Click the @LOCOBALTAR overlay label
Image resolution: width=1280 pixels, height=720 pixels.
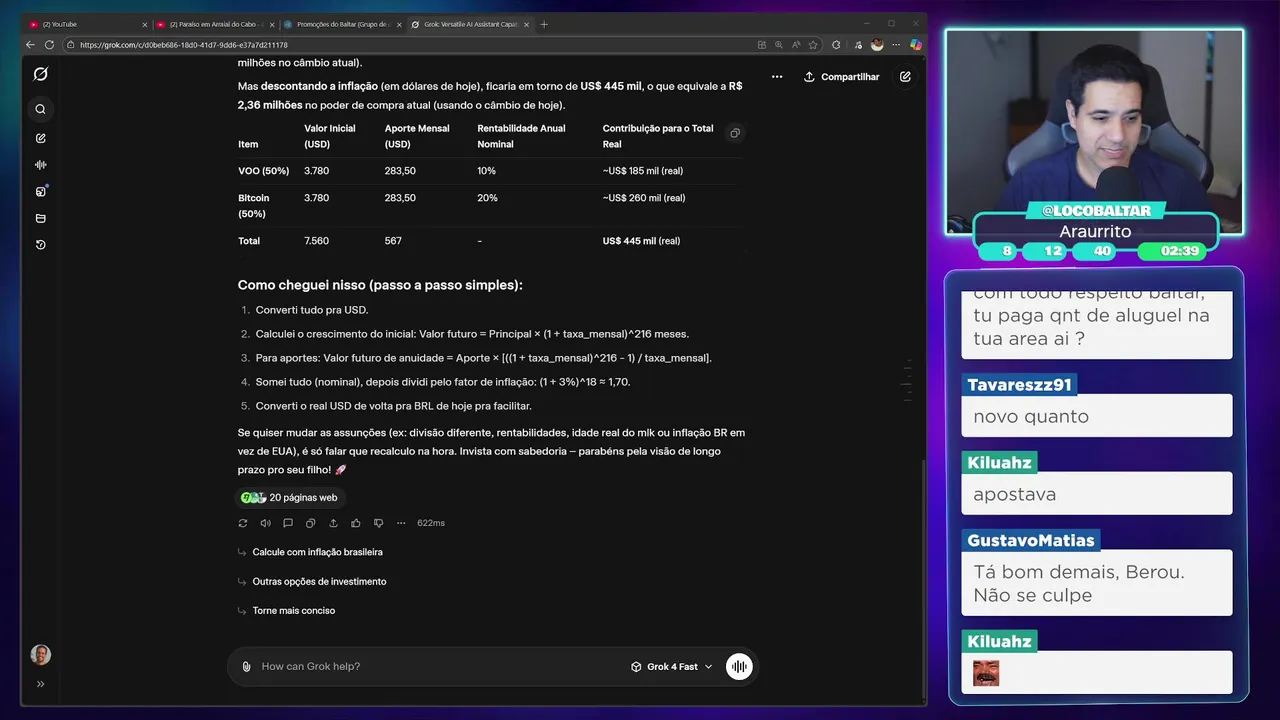[1096, 211]
